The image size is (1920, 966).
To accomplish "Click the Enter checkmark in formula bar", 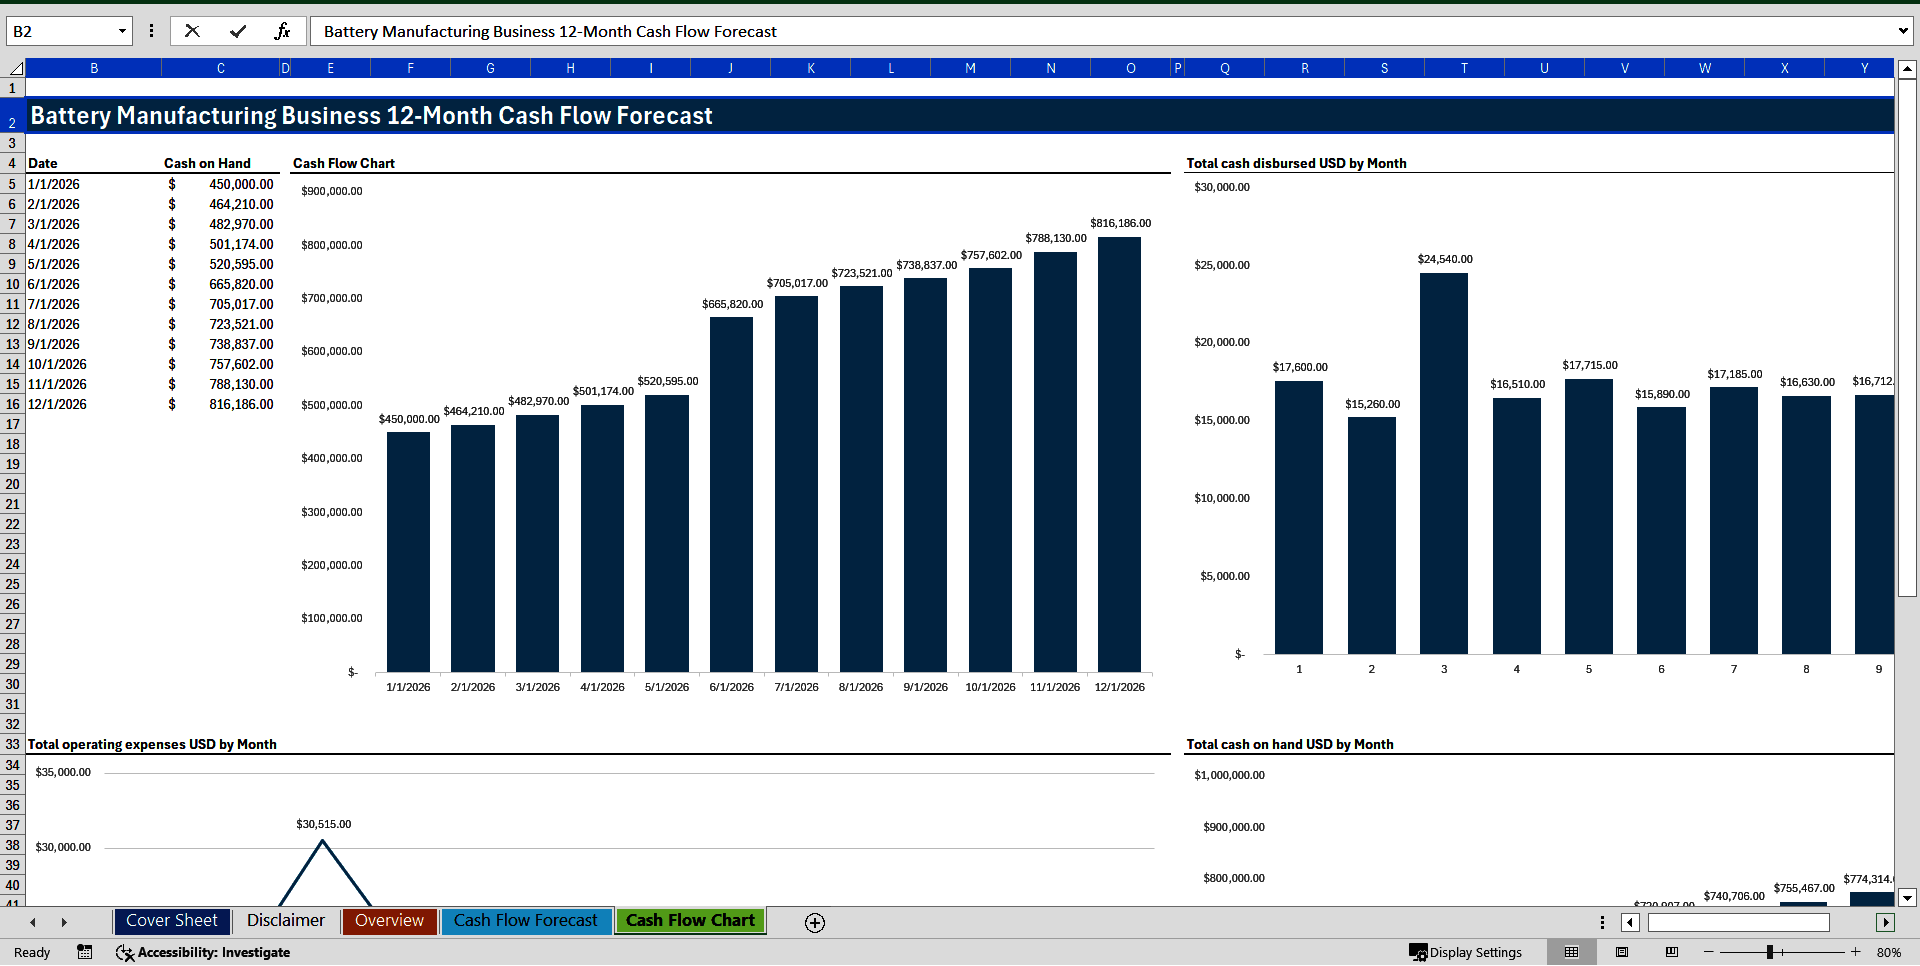I will (238, 31).
